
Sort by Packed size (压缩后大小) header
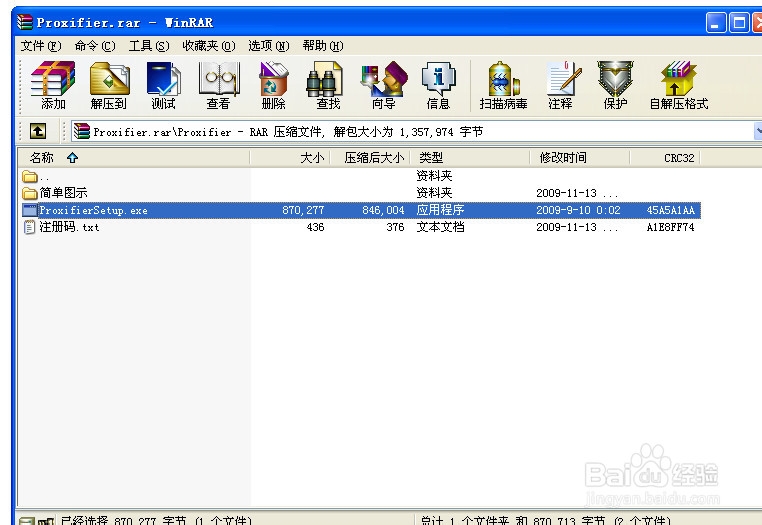[x=370, y=158]
